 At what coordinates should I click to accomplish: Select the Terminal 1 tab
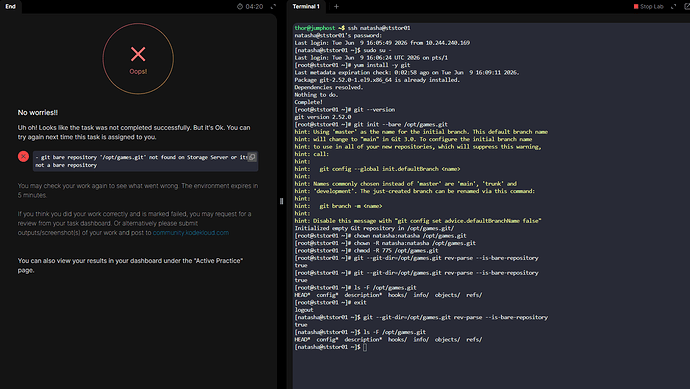(x=306, y=6)
